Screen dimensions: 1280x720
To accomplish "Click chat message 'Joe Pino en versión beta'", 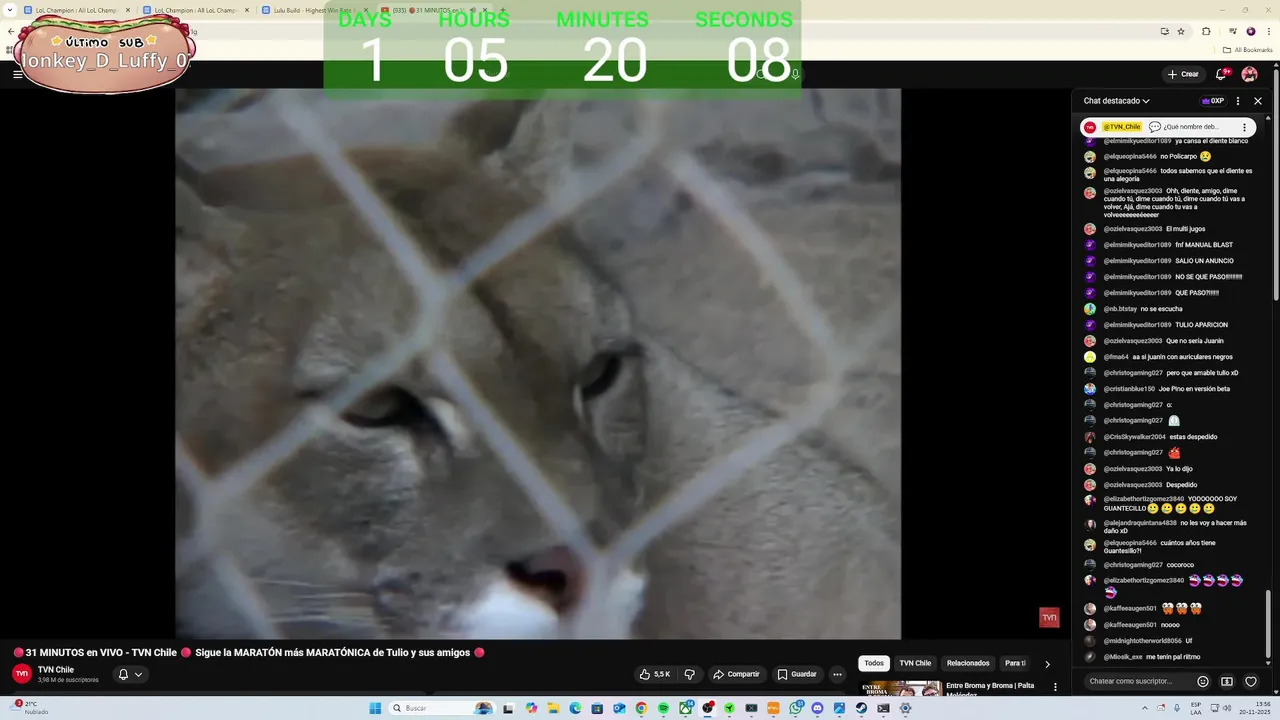I will tap(1194, 389).
